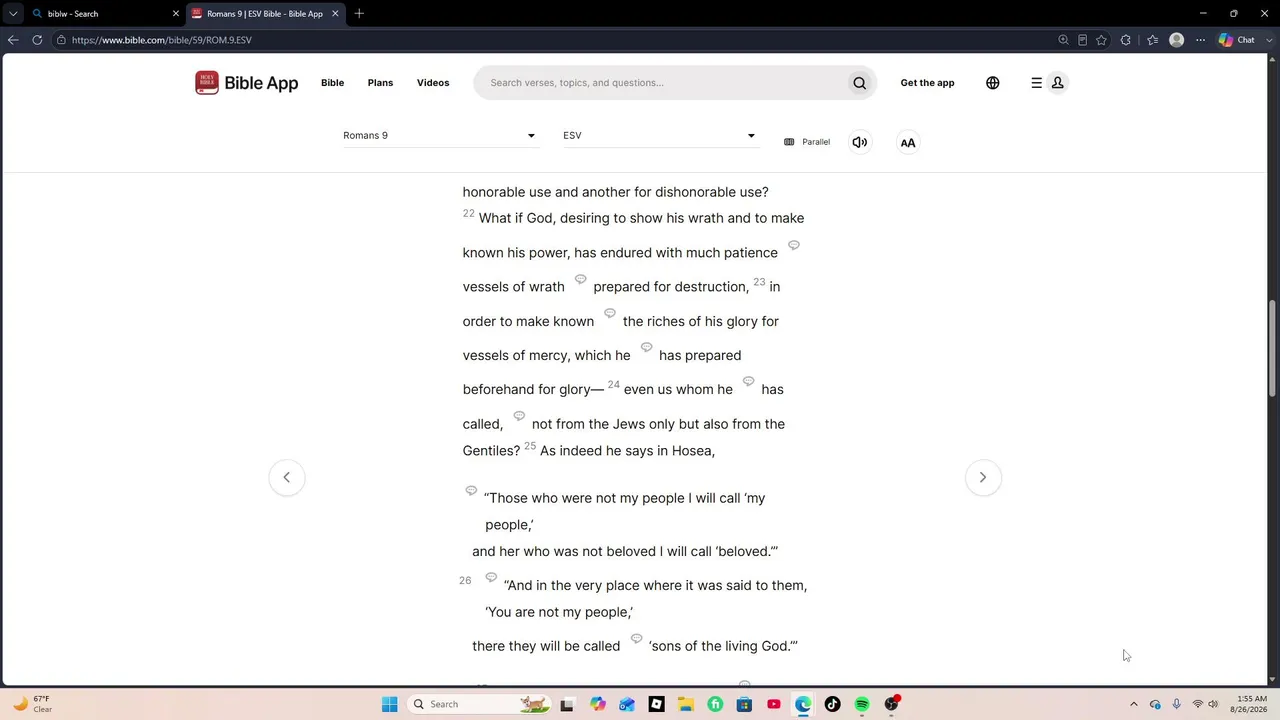Image resolution: width=1280 pixels, height=720 pixels.
Task: Expand the ESV version dropdown
Action: [x=660, y=136]
